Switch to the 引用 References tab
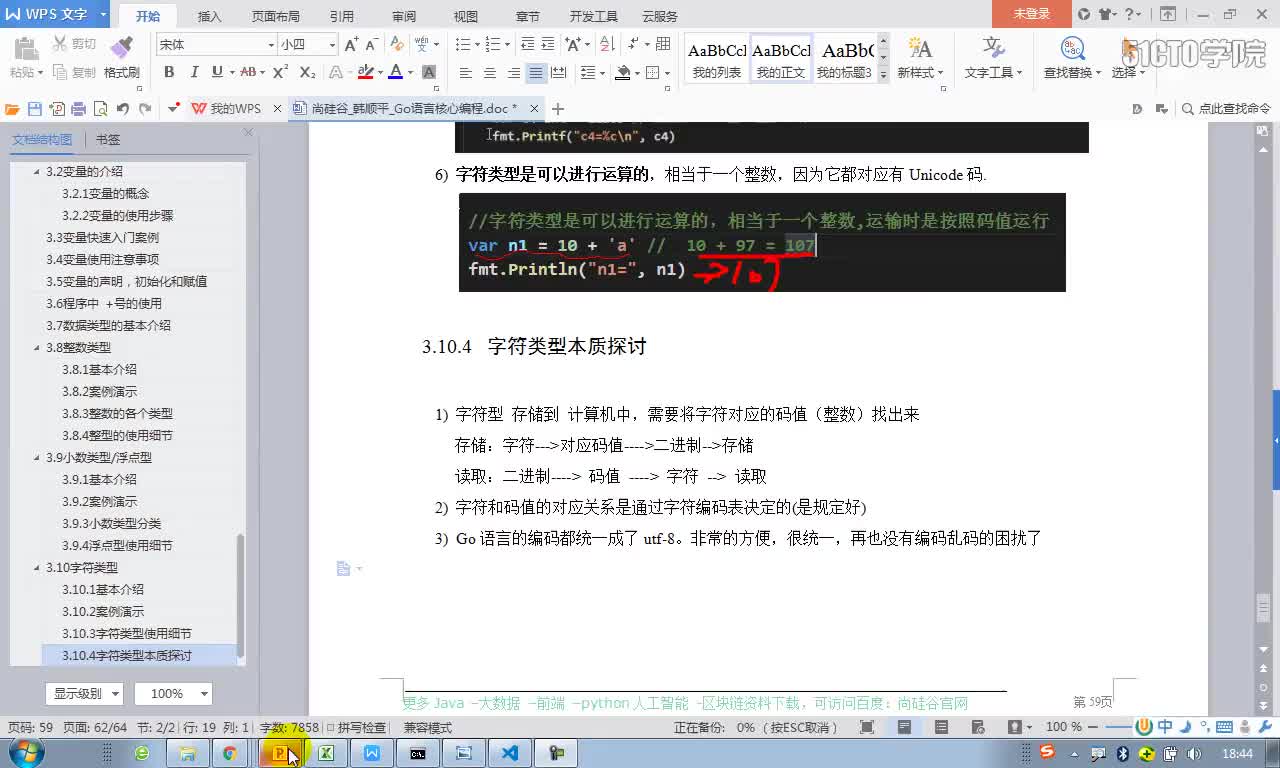 (x=342, y=16)
